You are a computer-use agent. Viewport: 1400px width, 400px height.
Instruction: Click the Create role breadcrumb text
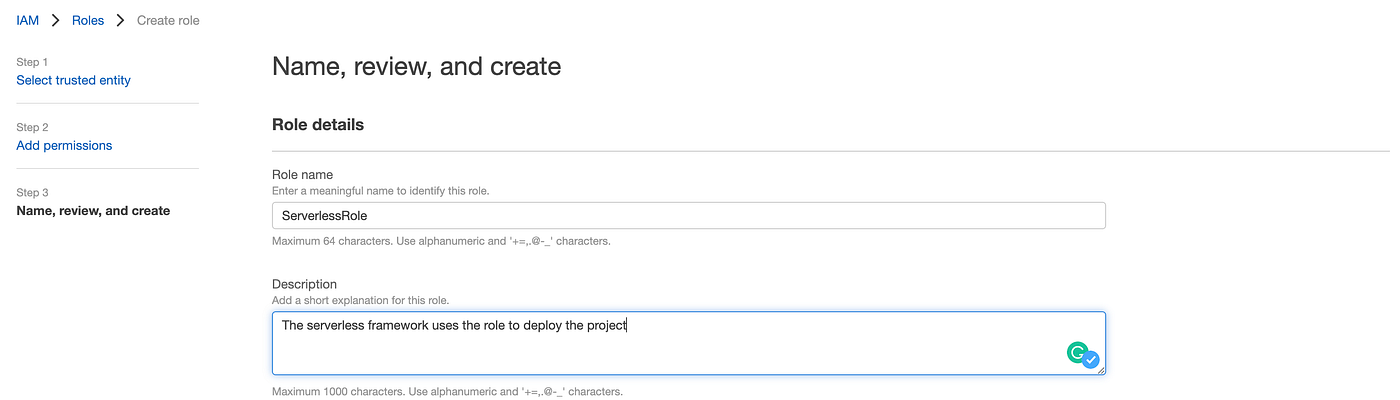coord(168,20)
